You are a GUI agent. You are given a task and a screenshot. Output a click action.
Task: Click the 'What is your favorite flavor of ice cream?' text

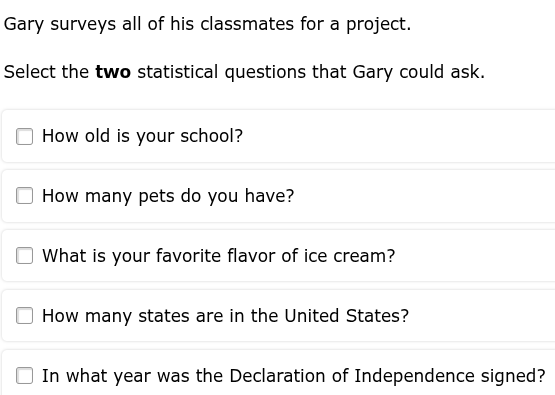[x=218, y=256]
